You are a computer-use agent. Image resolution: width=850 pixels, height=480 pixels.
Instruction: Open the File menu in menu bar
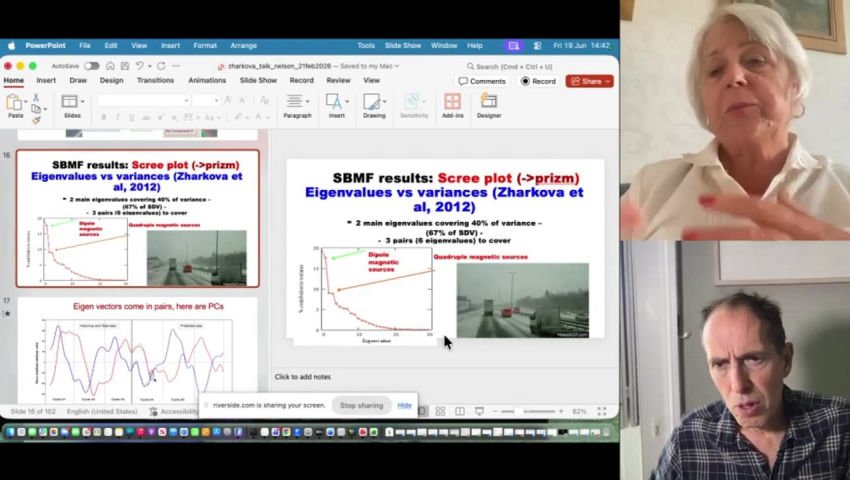[x=85, y=46]
